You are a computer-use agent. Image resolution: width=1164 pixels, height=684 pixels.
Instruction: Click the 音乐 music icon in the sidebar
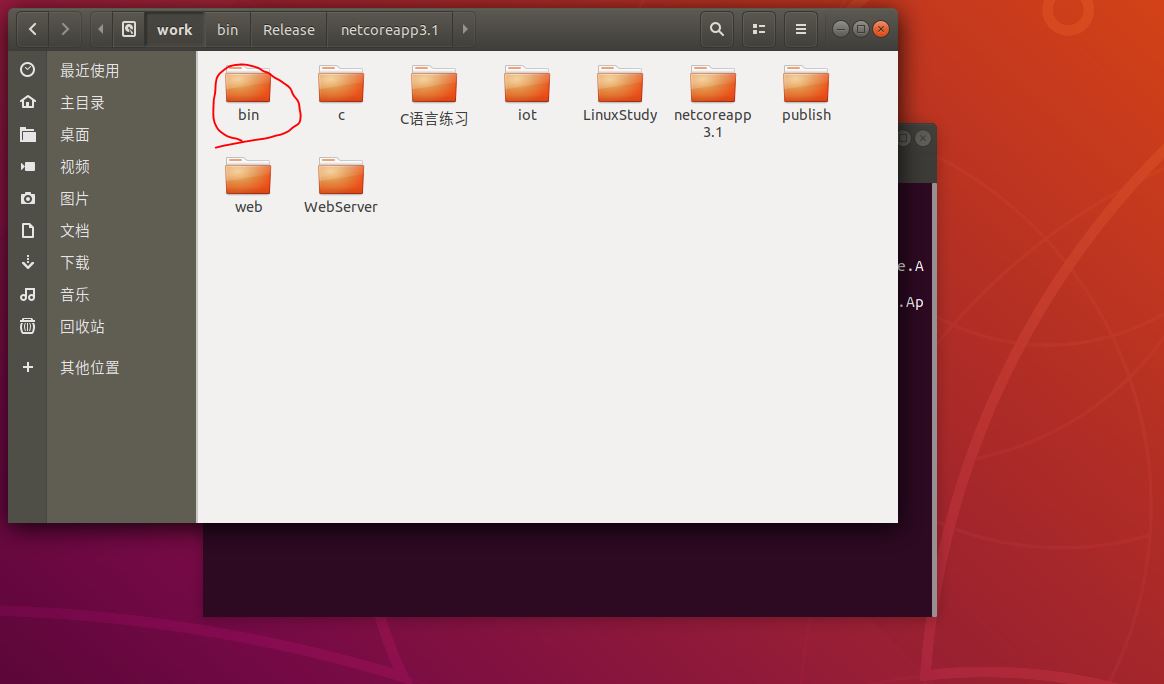pos(27,294)
